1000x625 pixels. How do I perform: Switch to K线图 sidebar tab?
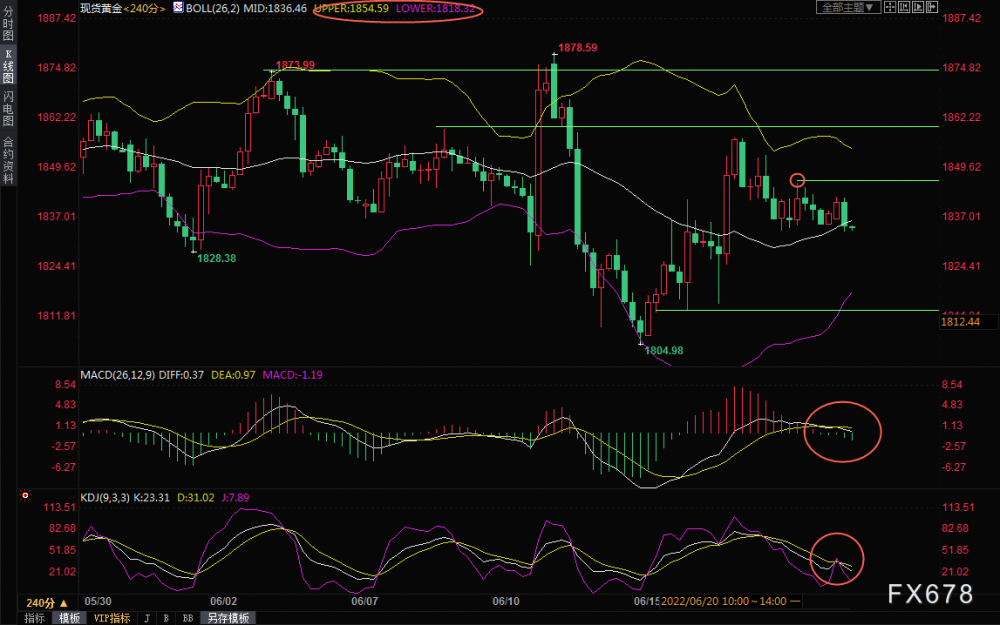click(x=8, y=66)
